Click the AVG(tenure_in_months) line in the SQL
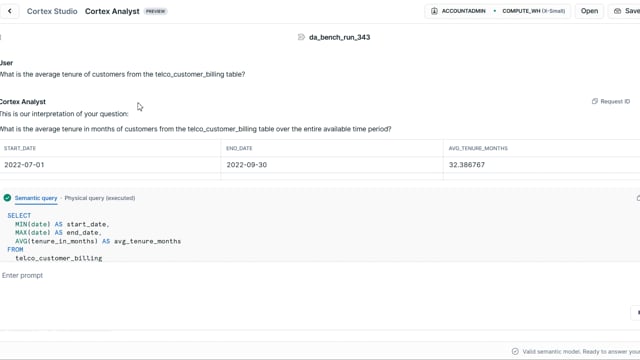Viewport: 640px width, 360px height. point(98,241)
